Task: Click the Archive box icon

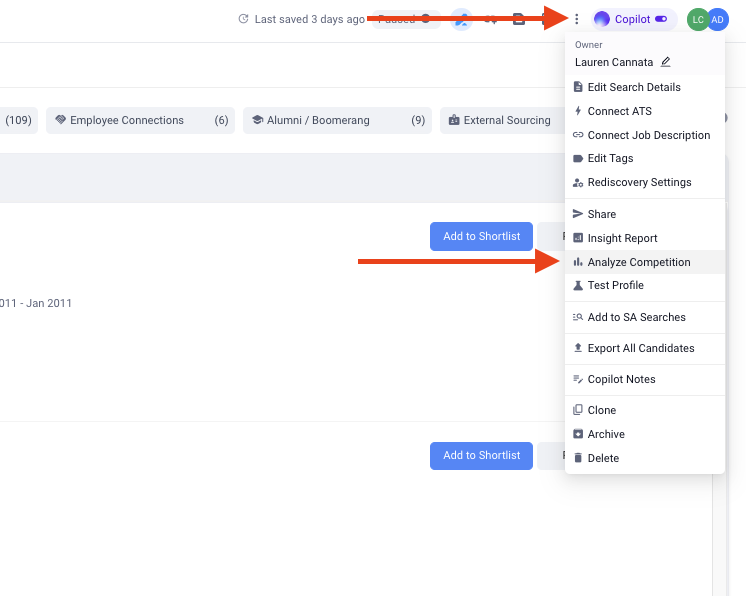Action: (578, 434)
